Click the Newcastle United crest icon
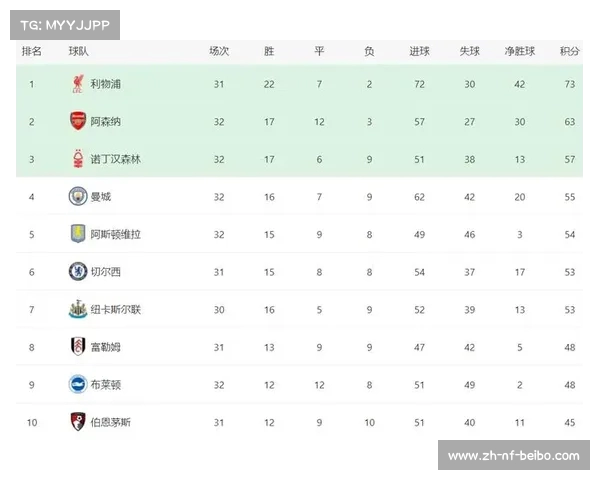Viewport: 600px width, 480px height. point(78,309)
